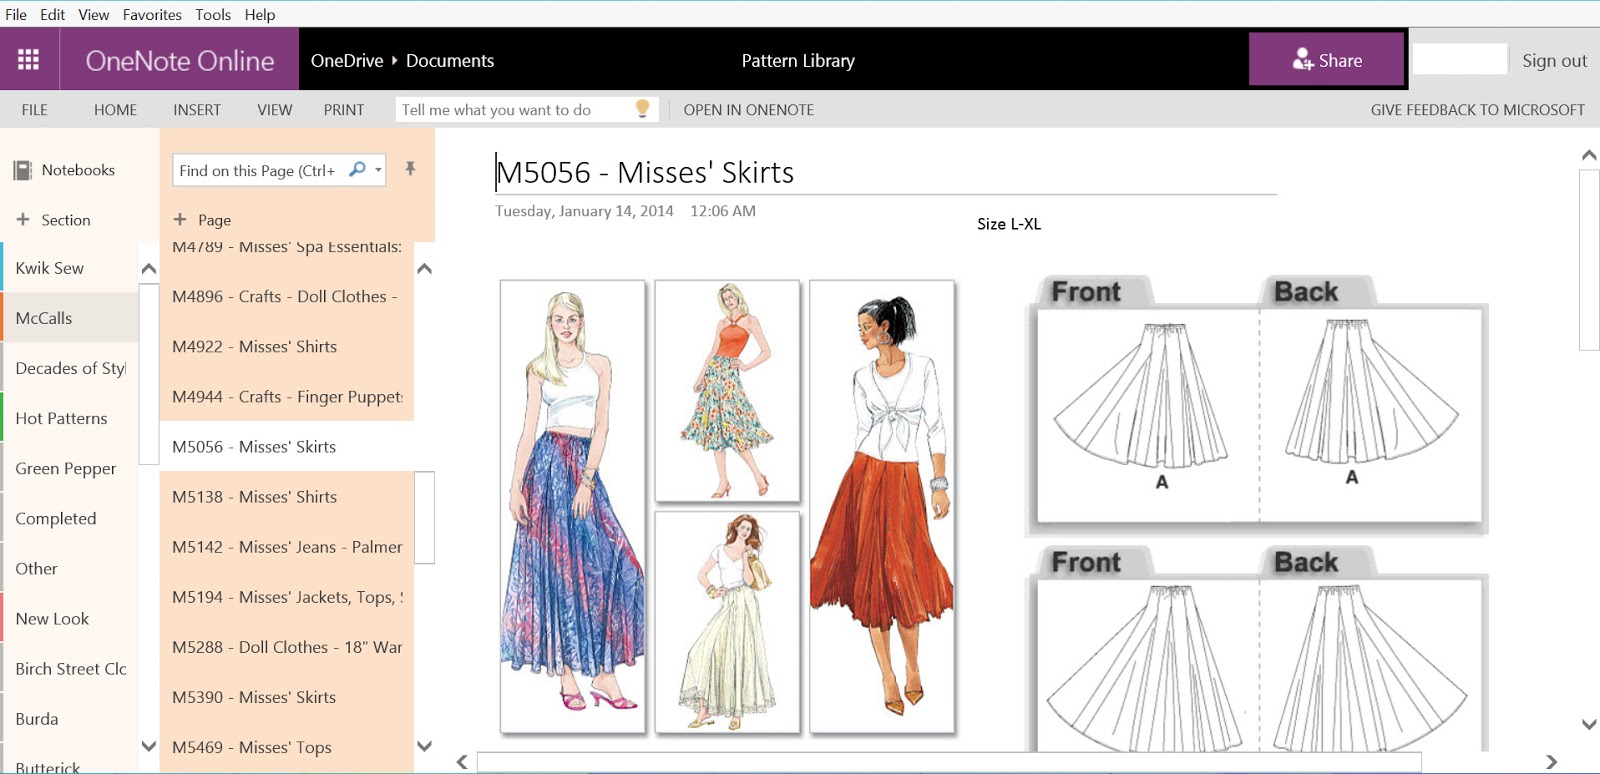Select the New Look section
Viewport: 1600px width, 774px height.
[x=70, y=618]
